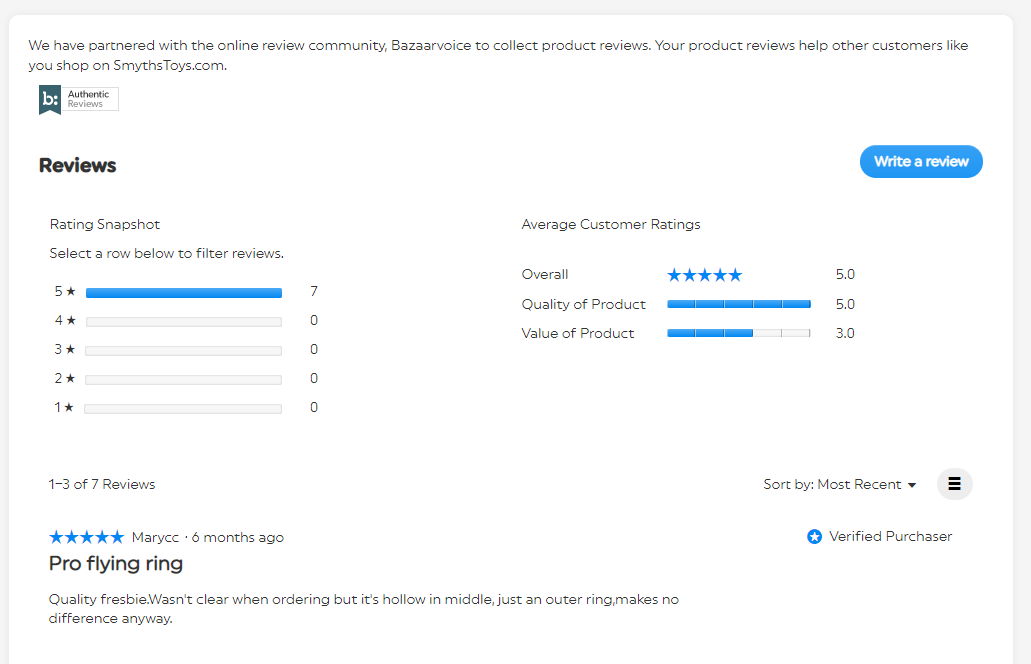This screenshot has width=1031, height=664.
Task: Click the Value of Product rating bar
Action: click(738, 333)
